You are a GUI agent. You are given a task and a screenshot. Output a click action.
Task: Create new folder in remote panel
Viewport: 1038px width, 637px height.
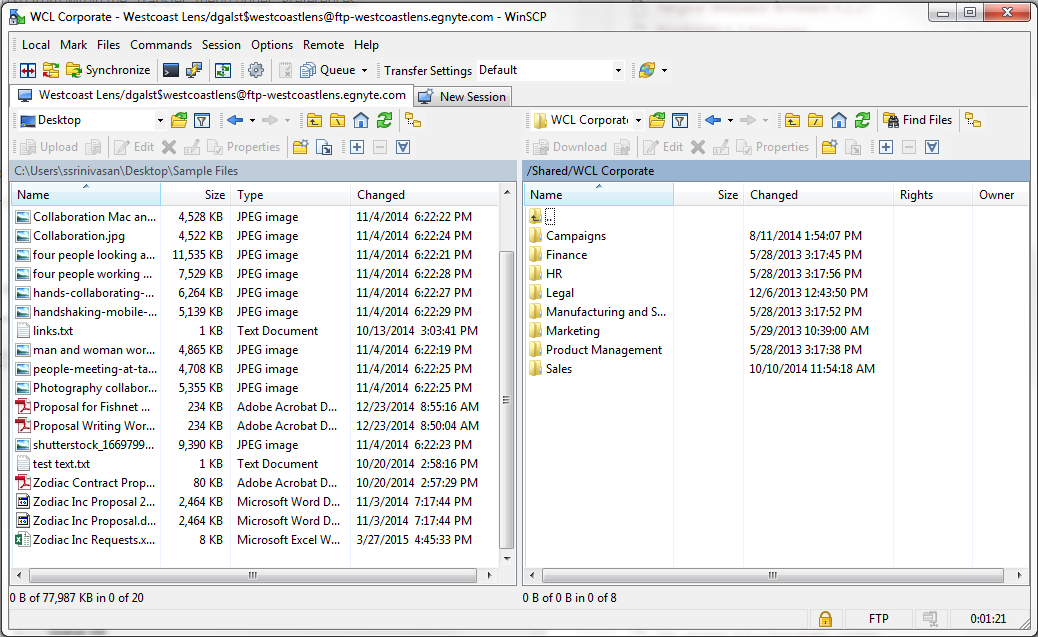(x=828, y=147)
